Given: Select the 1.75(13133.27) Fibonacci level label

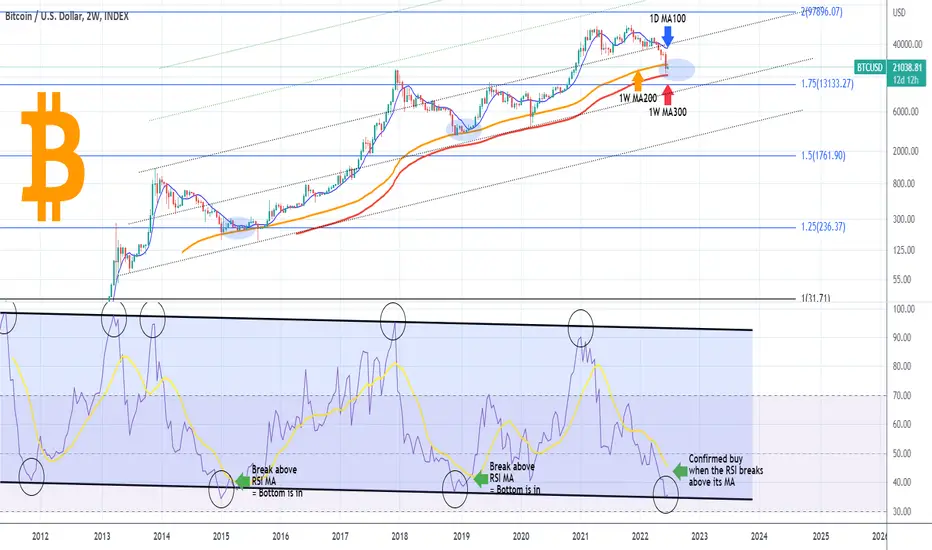Looking at the screenshot, I should tap(827, 84).
